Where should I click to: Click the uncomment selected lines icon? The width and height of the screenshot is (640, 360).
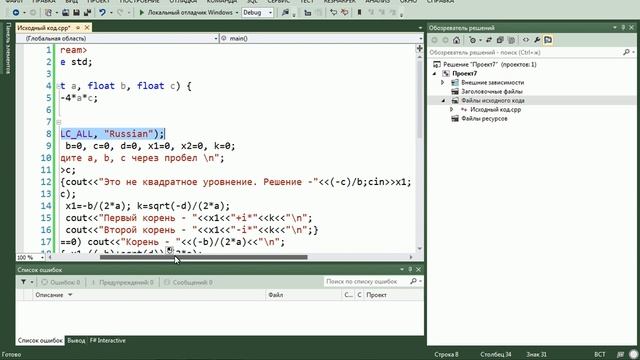pyautogui.click(x=344, y=13)
